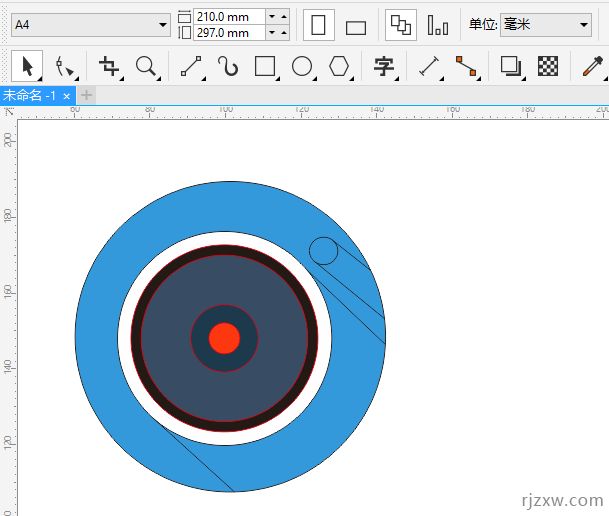Select the Ellipse tool

[302, 67]
